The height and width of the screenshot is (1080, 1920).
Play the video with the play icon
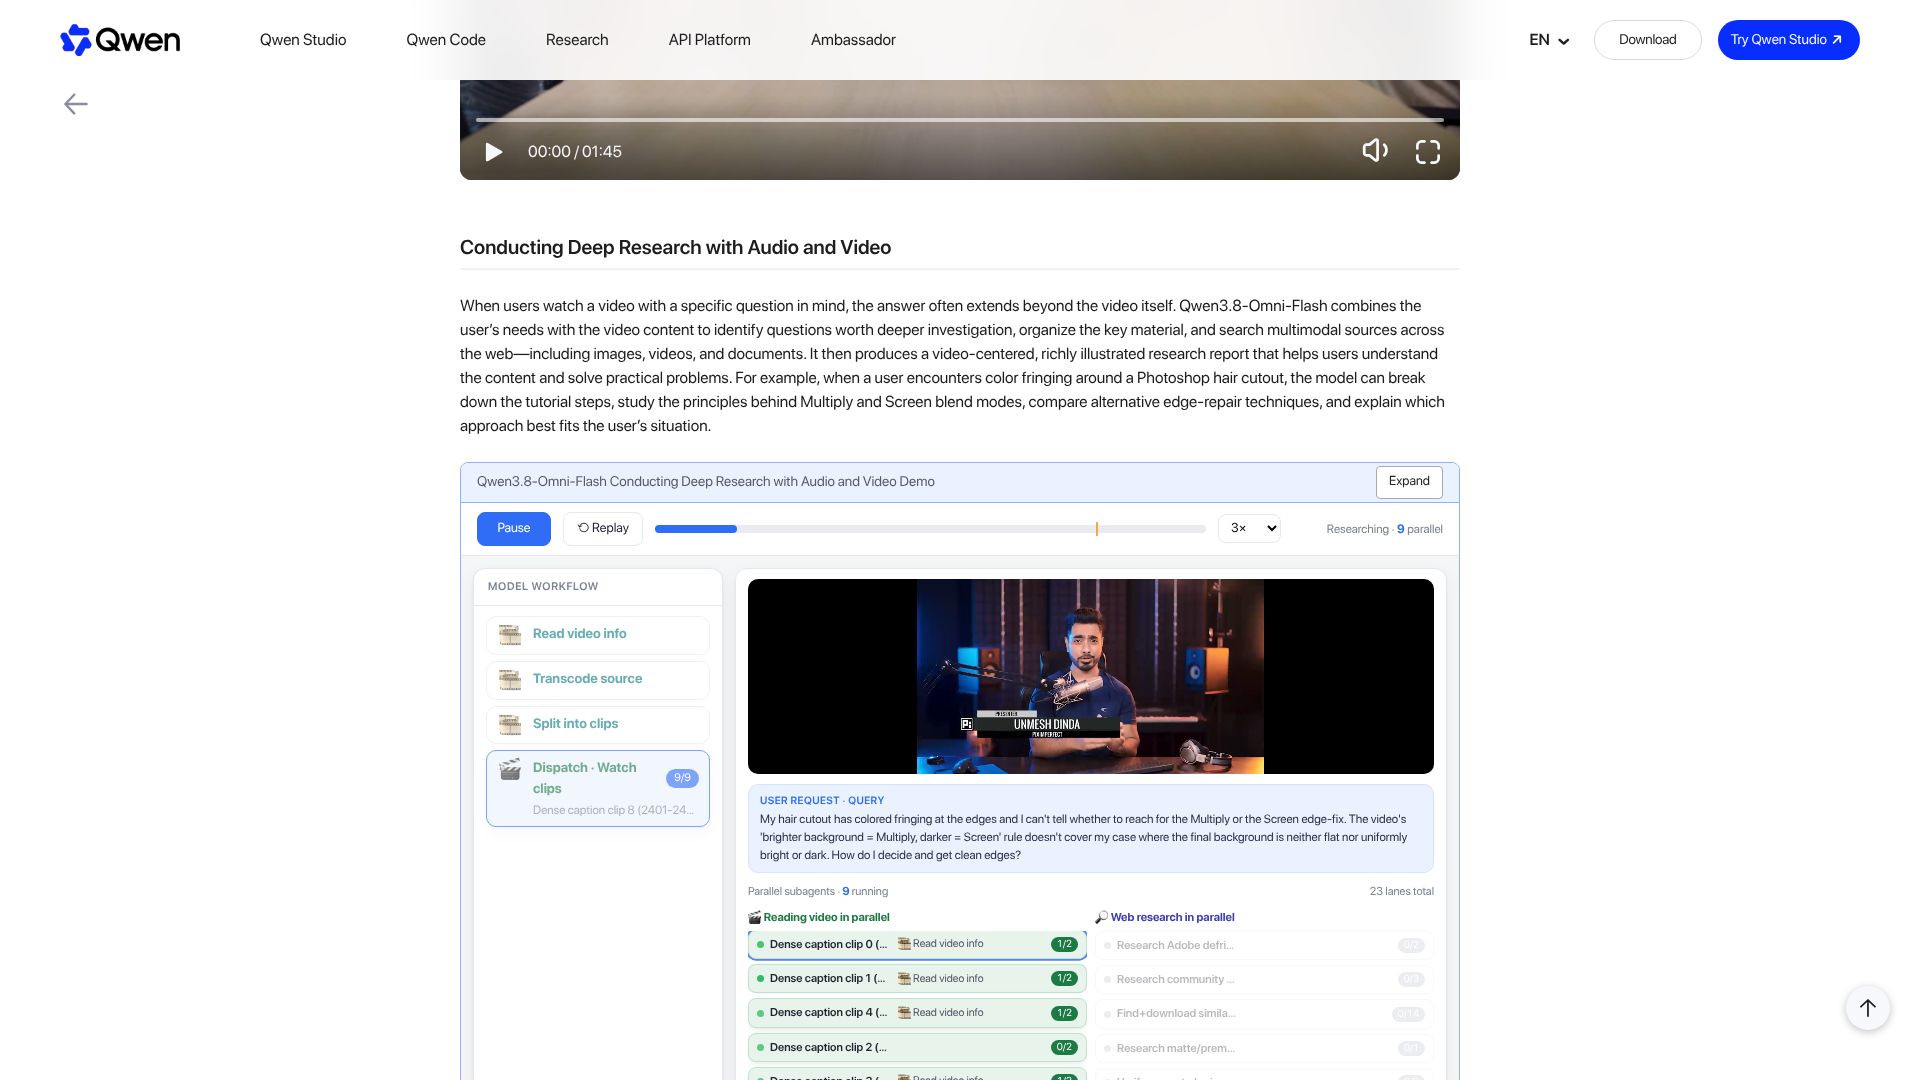tap(493, 152)
